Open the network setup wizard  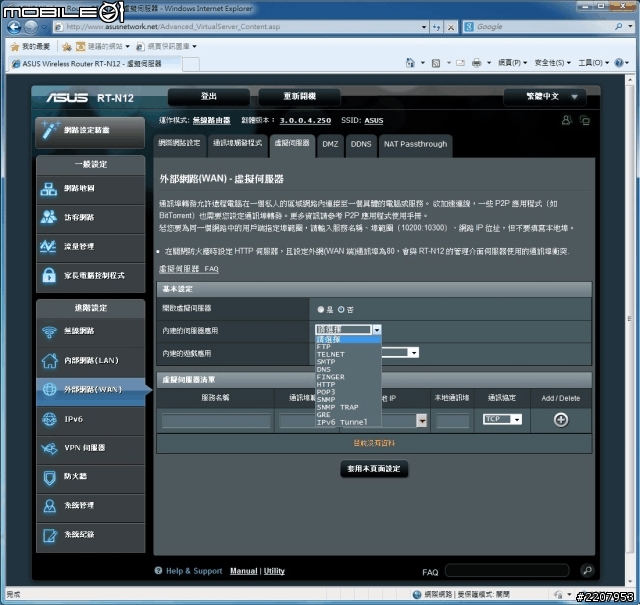point(90,131)
